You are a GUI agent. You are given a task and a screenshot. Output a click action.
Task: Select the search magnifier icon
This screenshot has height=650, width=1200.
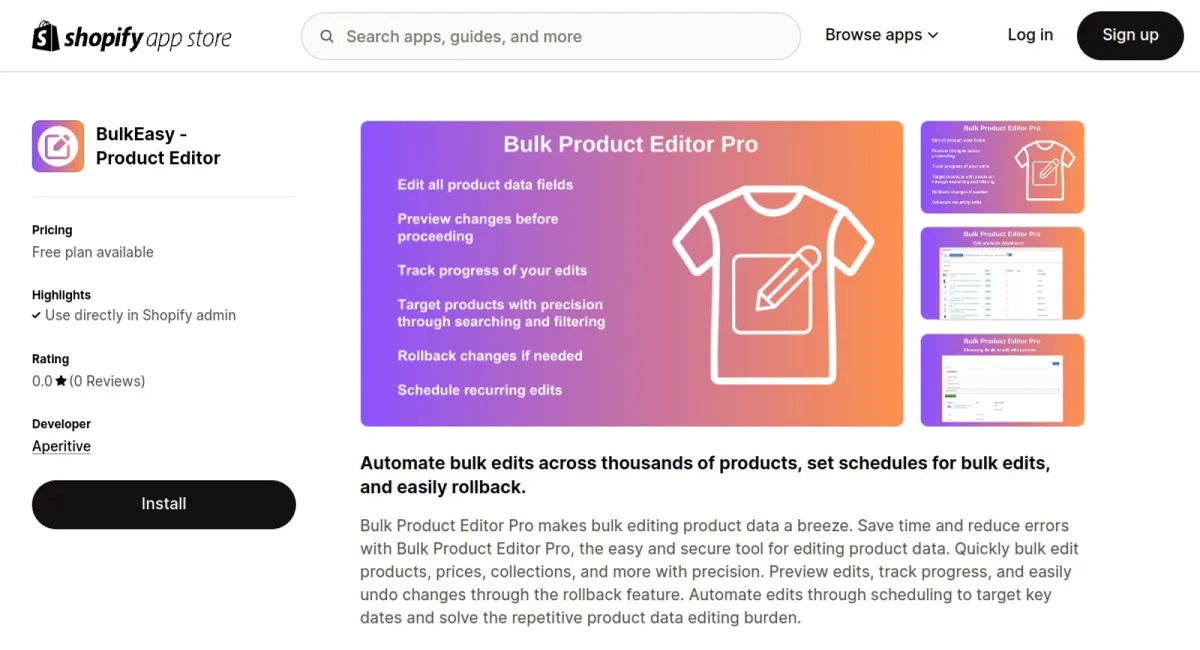coord(327,36)
